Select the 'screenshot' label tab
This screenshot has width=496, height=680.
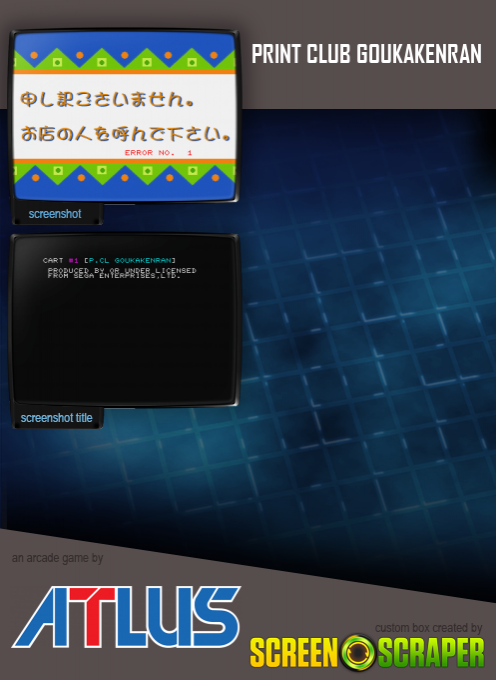click(55, 214)
